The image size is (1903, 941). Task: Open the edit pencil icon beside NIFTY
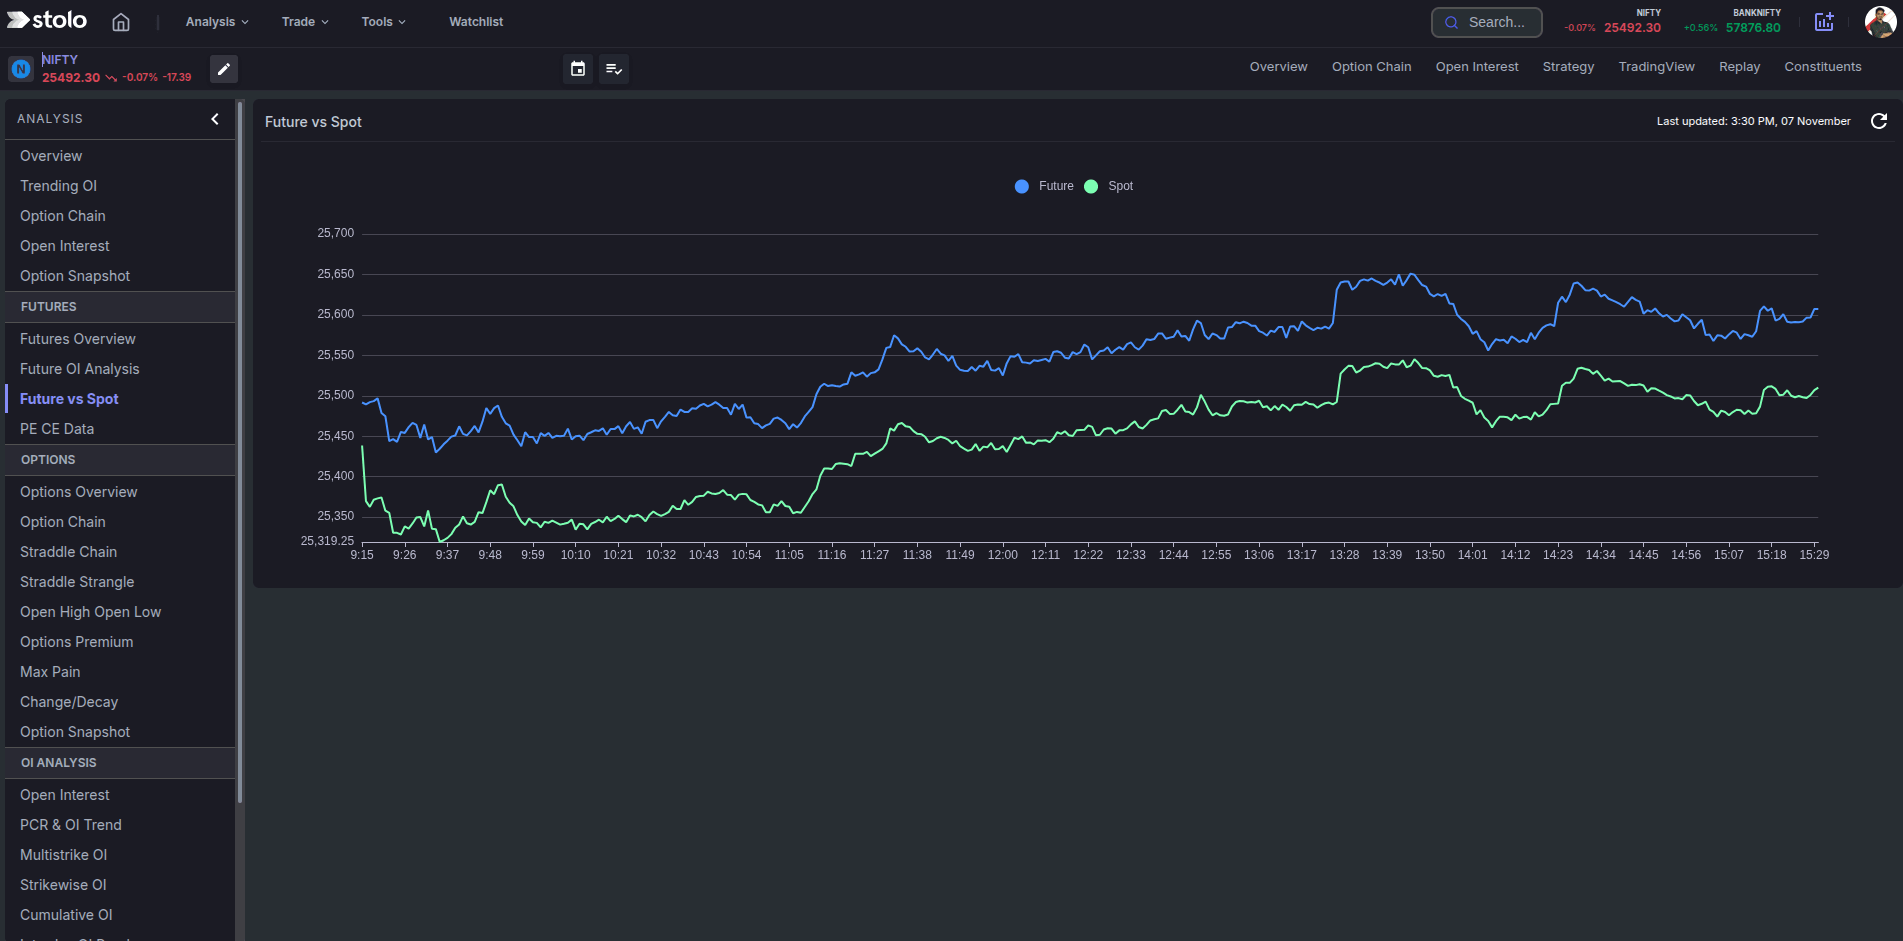coord(223,69)
